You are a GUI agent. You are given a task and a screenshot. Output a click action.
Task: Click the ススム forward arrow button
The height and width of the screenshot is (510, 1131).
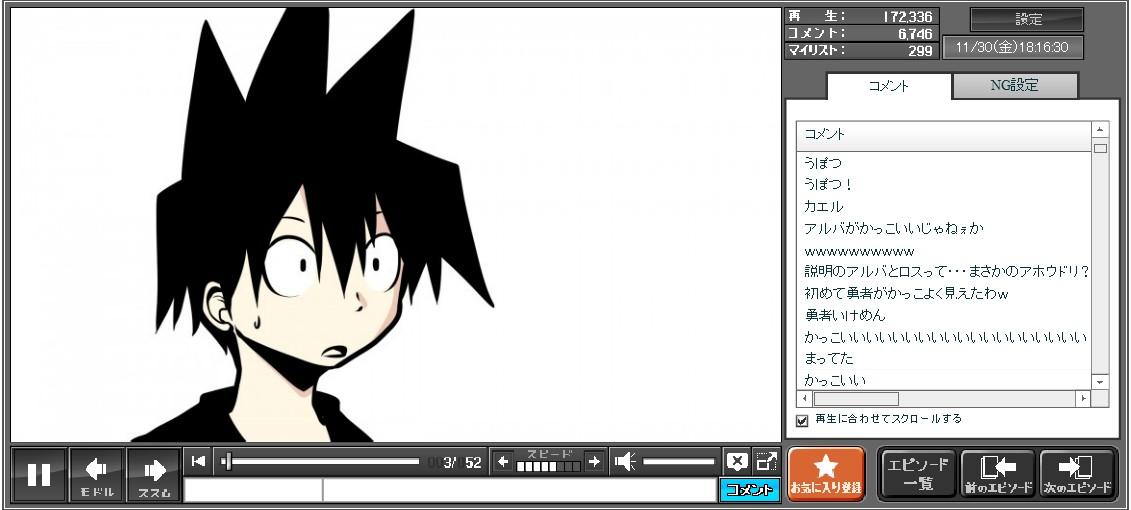click(153, 474)
